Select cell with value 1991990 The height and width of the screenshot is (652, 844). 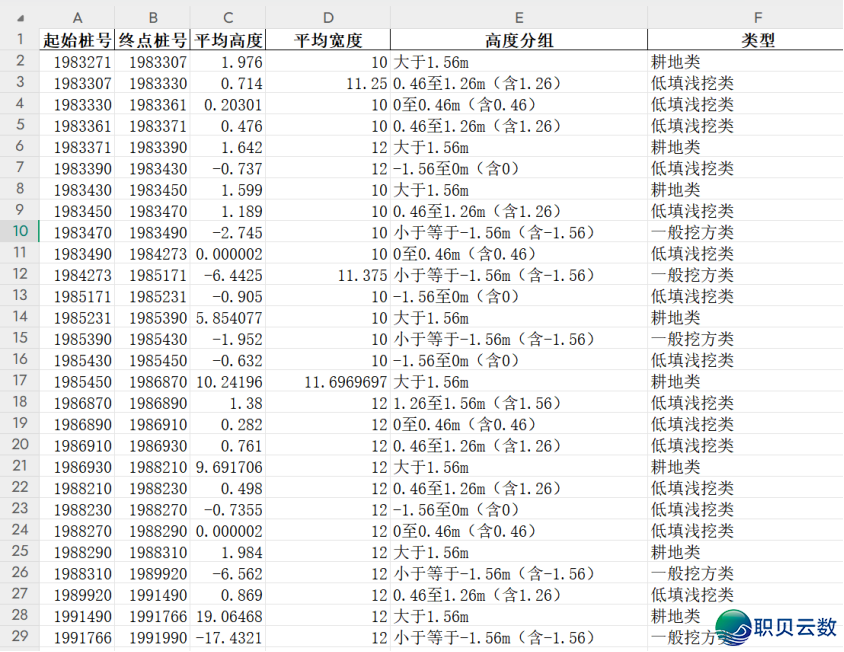[x=152, y=637]
